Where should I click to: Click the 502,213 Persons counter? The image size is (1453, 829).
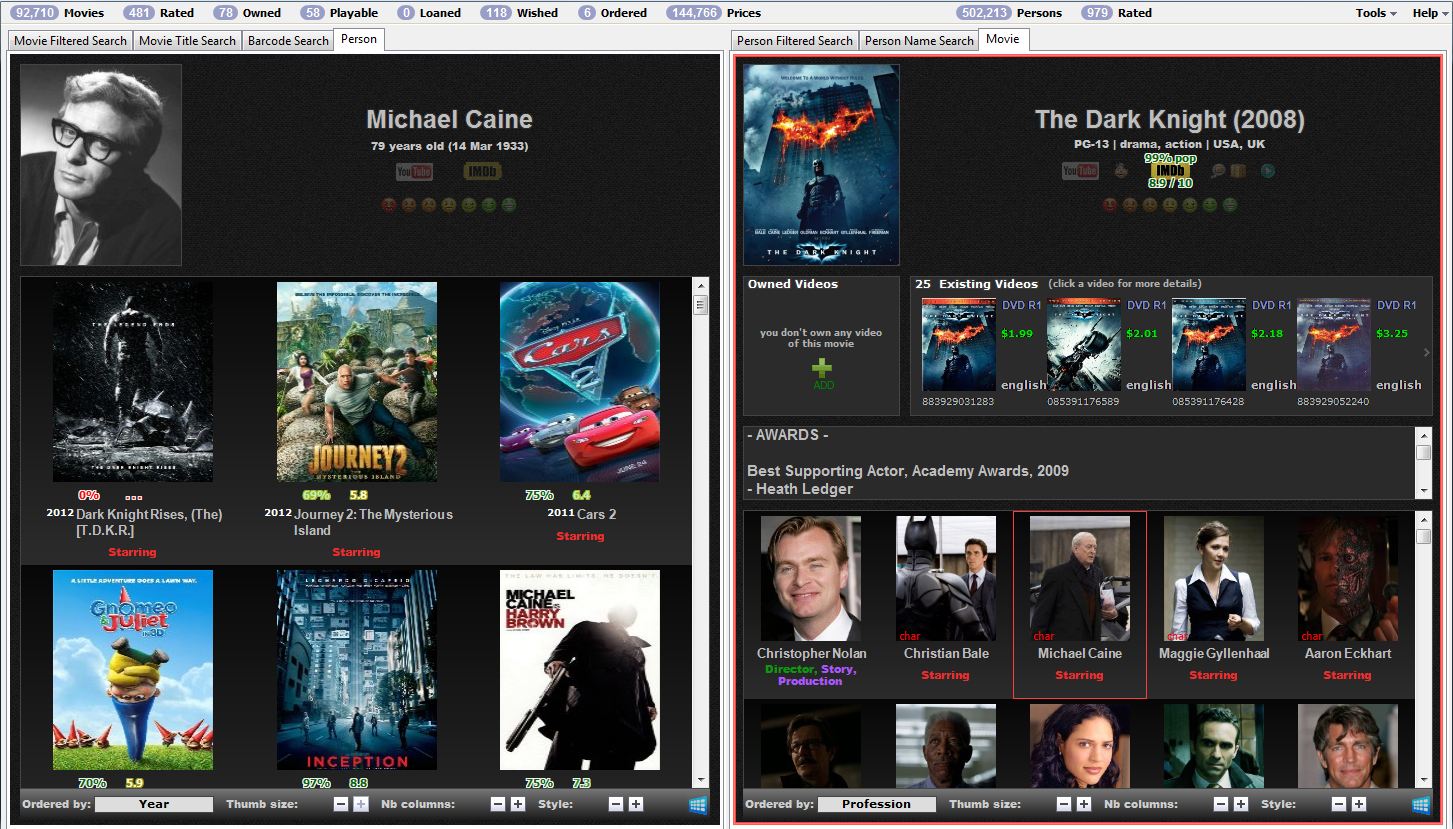click(x=1010, y=13)
